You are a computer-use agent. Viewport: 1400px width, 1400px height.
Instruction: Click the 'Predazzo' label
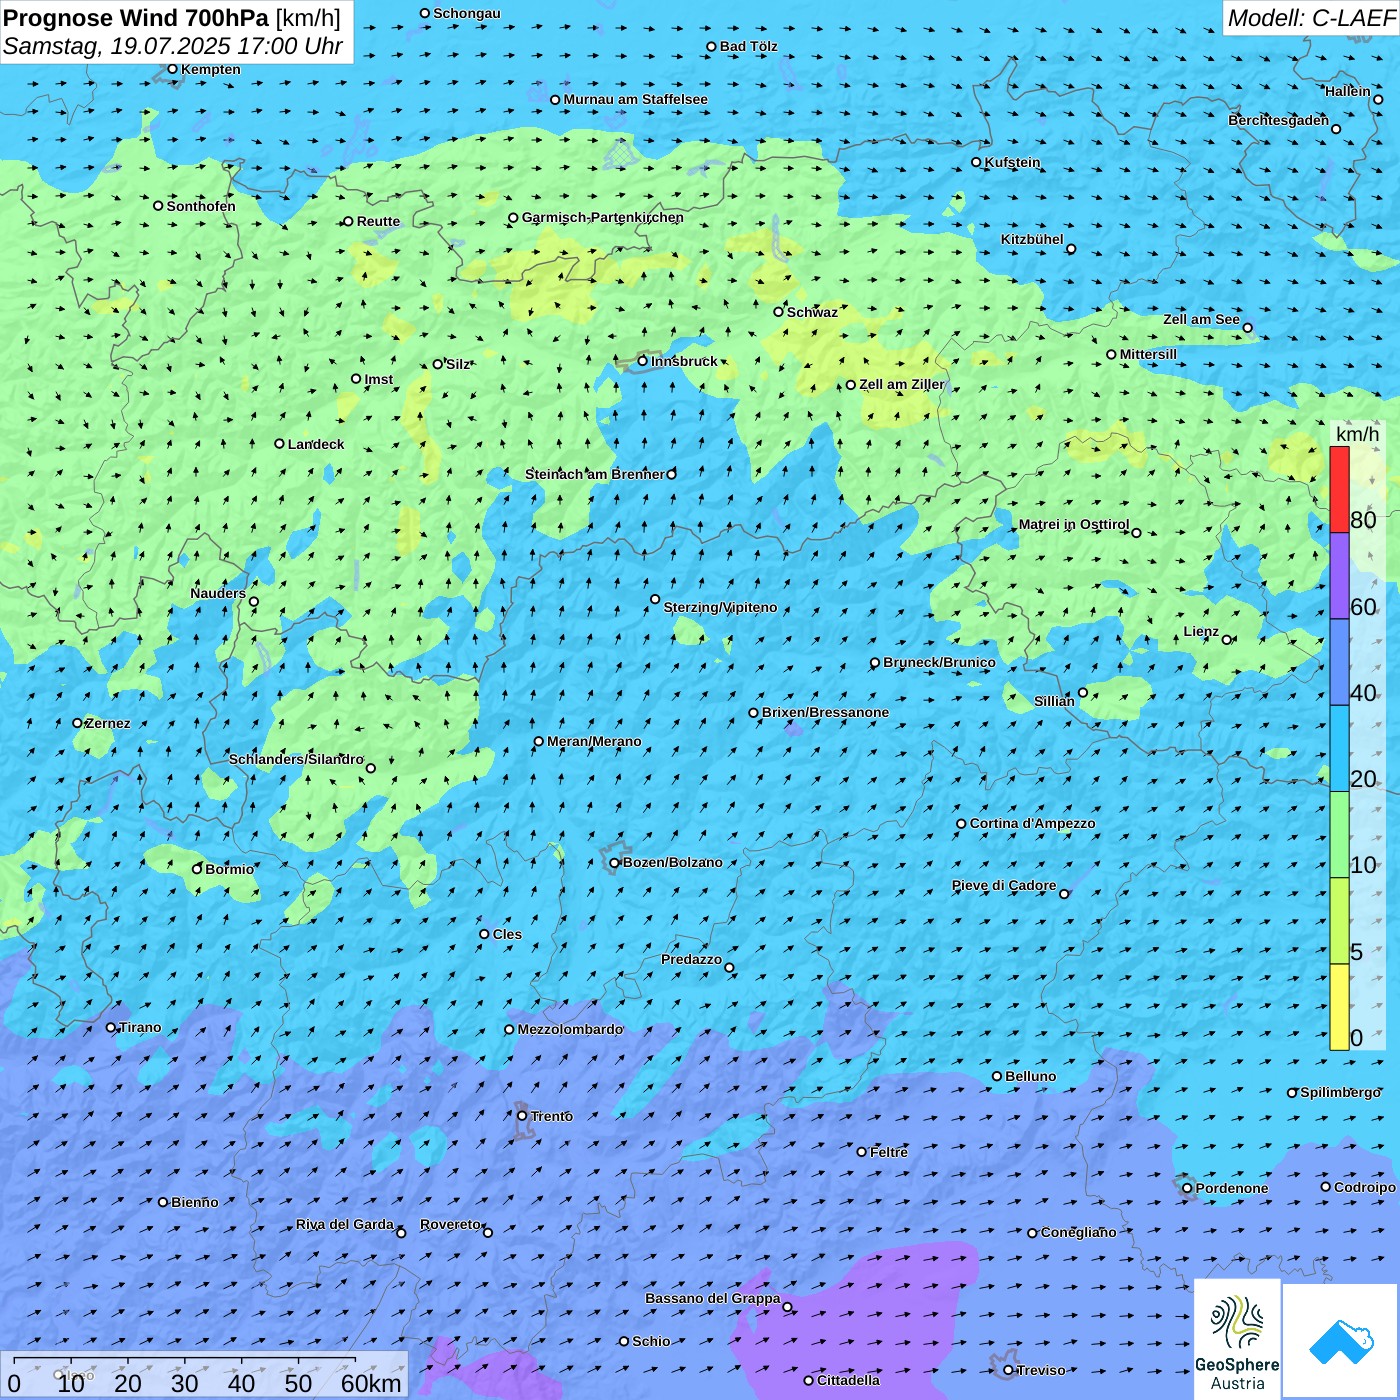click(691, 959)
